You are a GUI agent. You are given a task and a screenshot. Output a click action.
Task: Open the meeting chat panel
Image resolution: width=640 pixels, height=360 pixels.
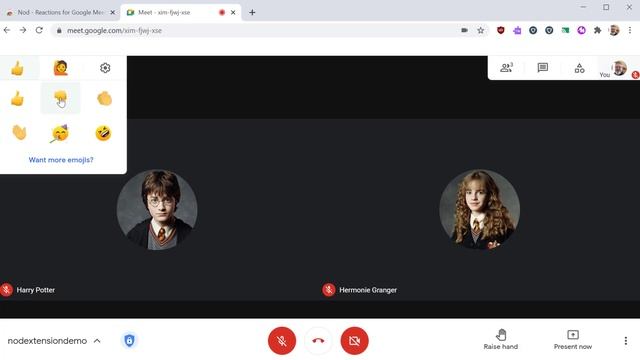[x=542, y=68]
